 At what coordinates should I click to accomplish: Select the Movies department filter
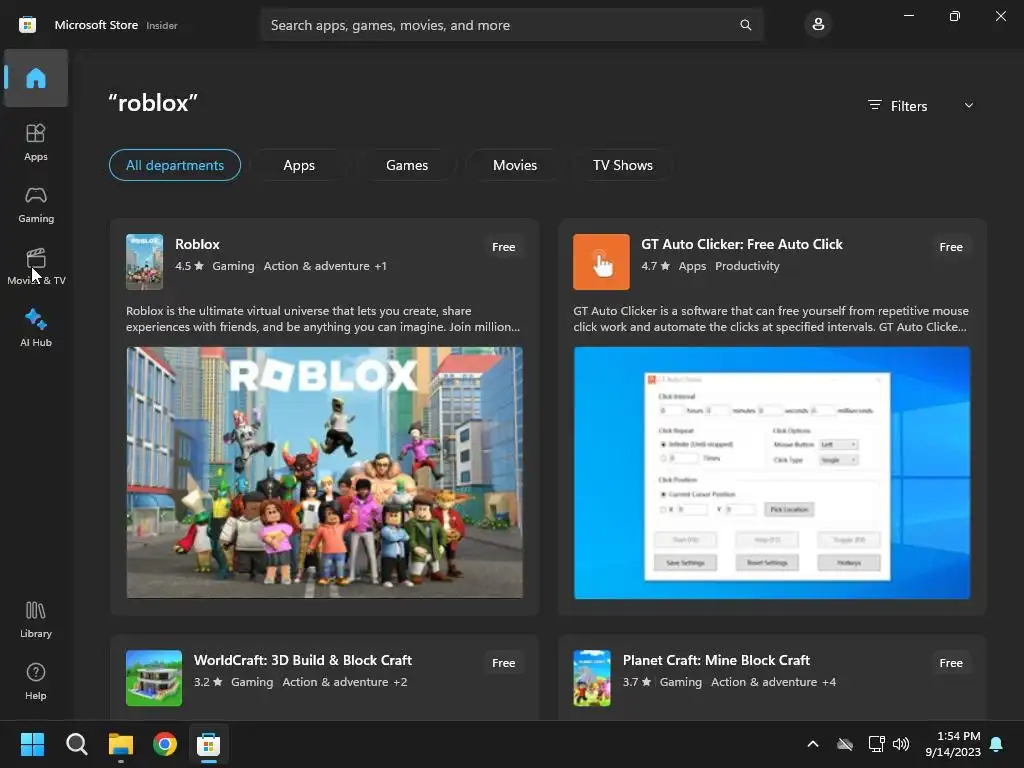[x=515, y=165]
